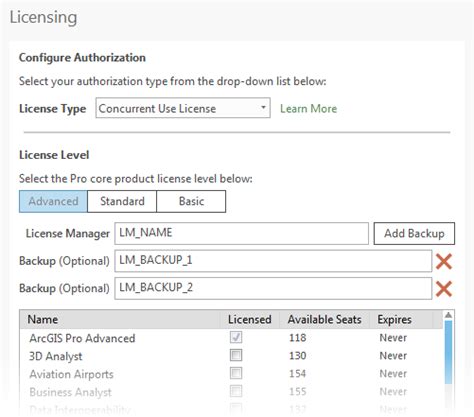The width and height of the screenshot is (474, 417).
Task: Click Never in the ArcGIS Pro Advanced row
Action: 393,338
